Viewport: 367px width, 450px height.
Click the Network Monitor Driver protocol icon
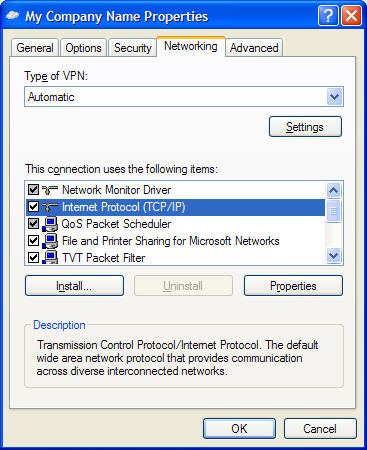[50, 190]
